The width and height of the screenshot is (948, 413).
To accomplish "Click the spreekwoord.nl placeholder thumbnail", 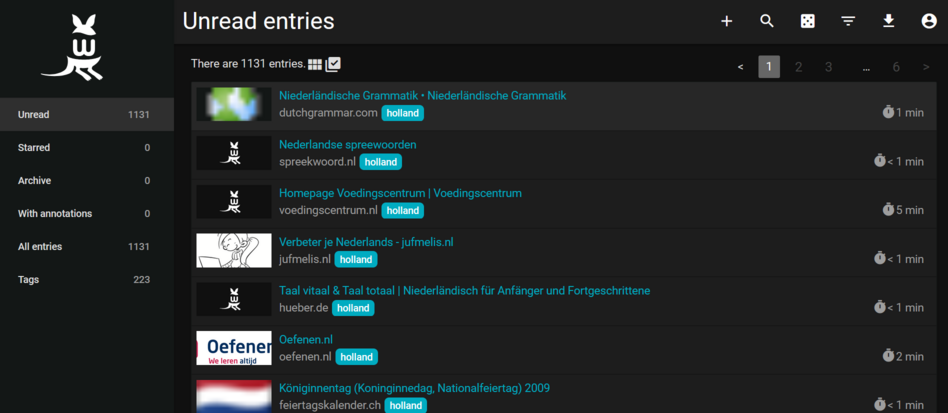I will 234,153.
